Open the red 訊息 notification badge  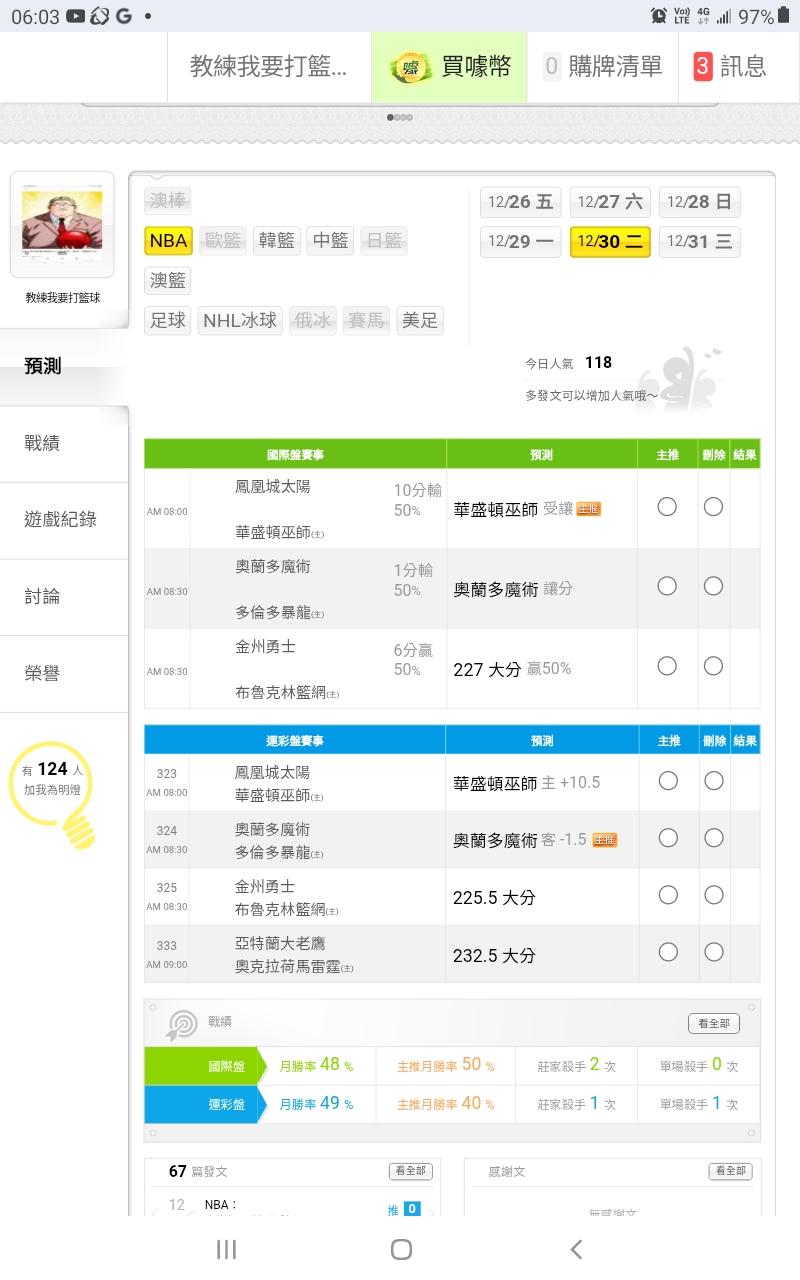pyautogui.click(x=703, y=67)
